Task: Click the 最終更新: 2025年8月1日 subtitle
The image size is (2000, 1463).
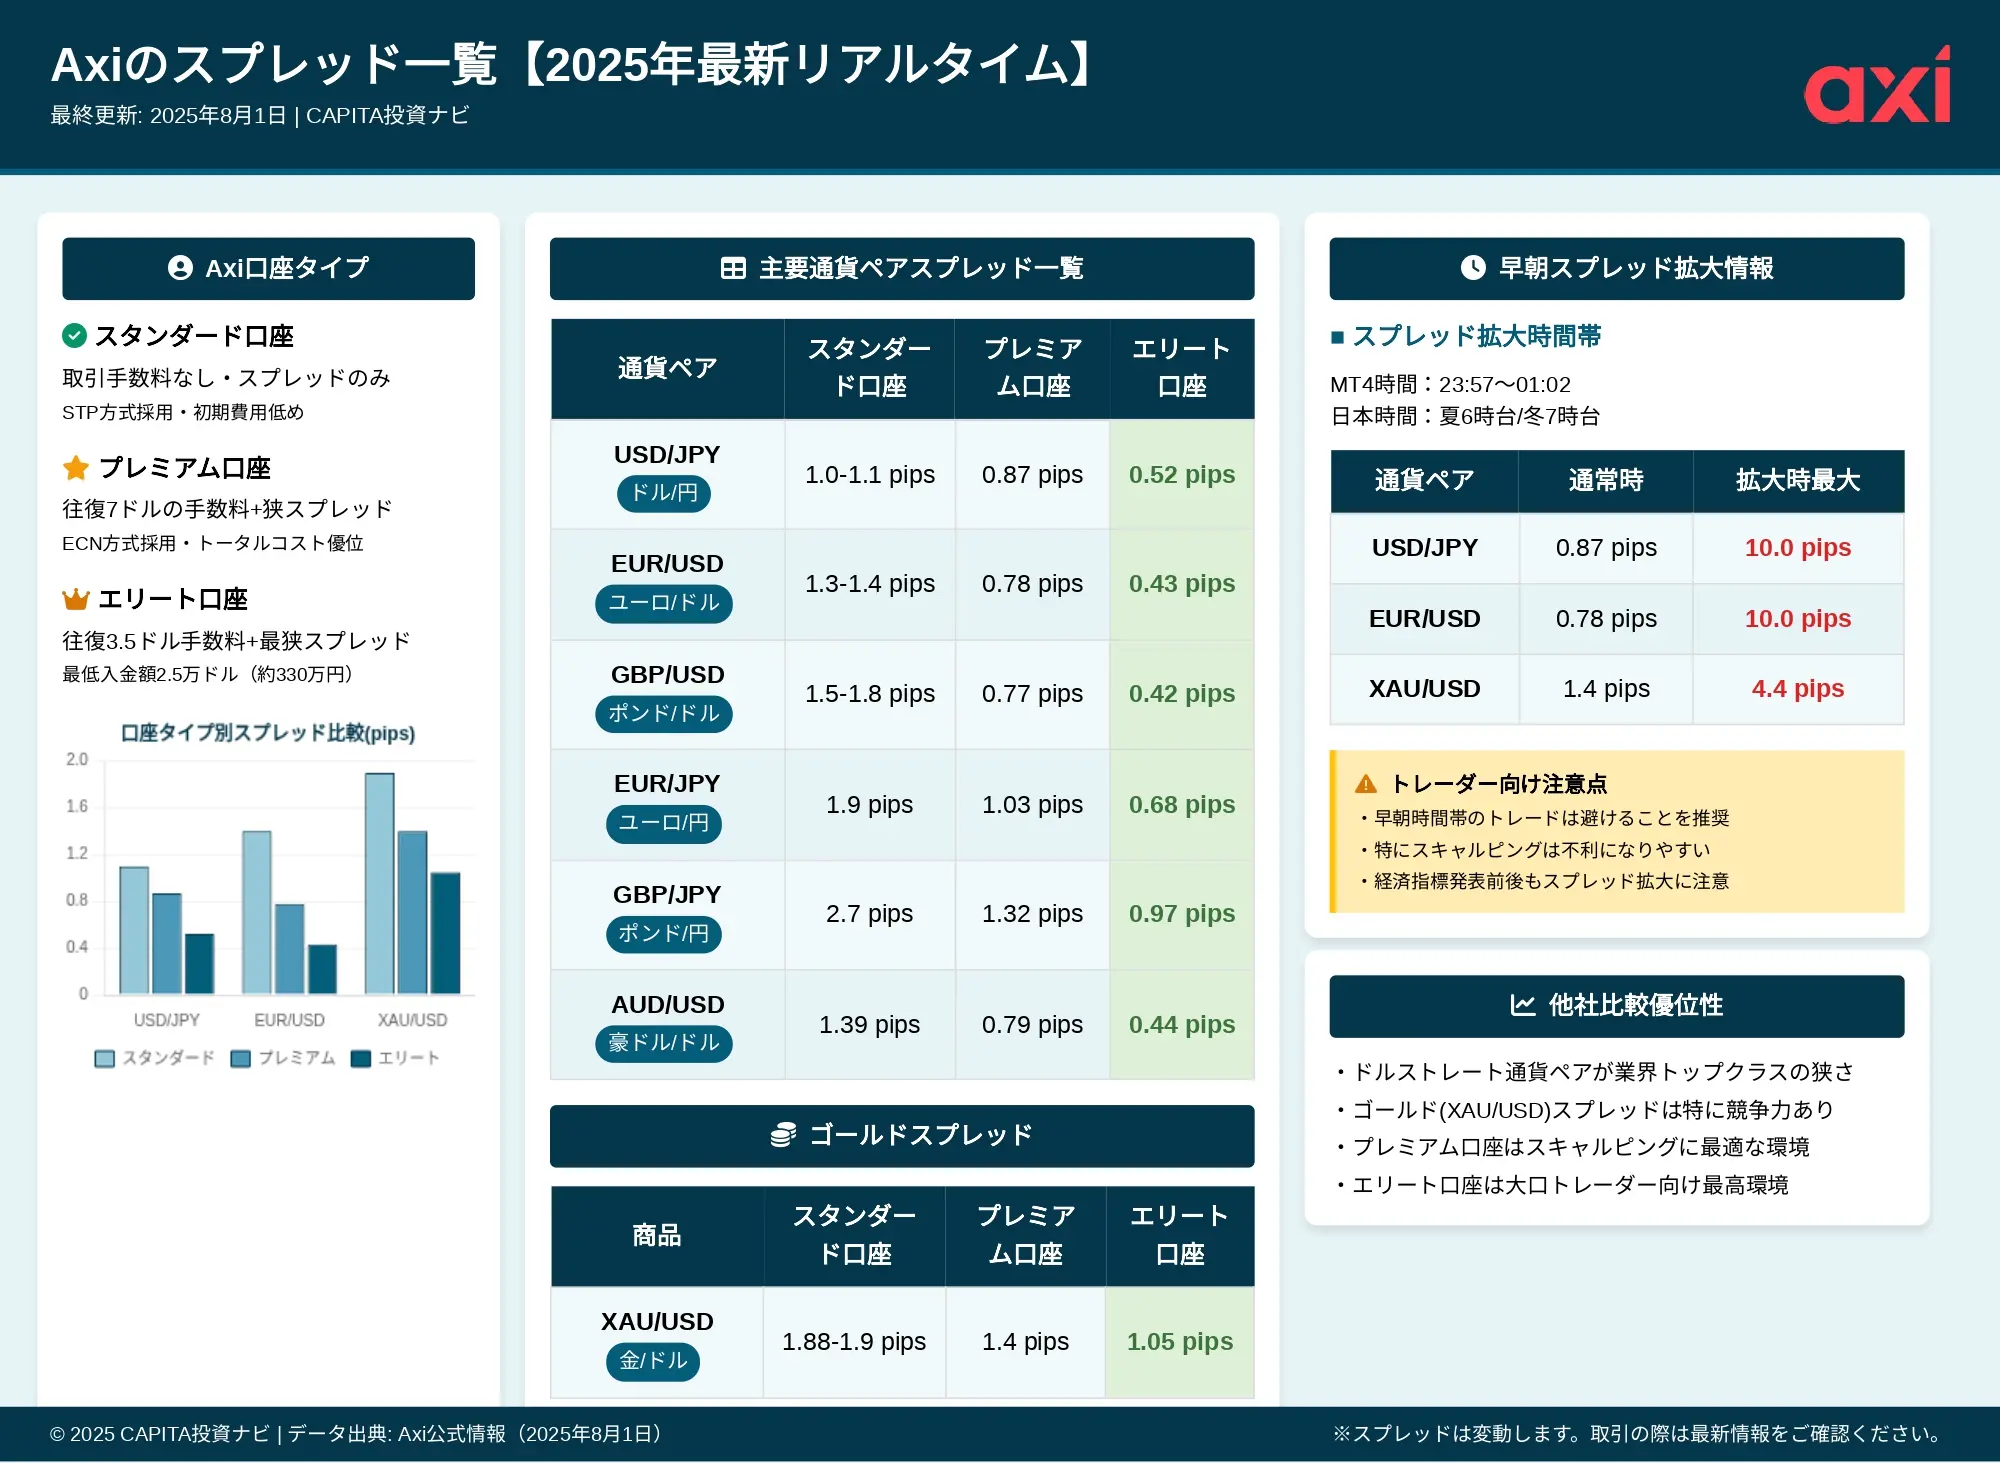Action: 169,116
